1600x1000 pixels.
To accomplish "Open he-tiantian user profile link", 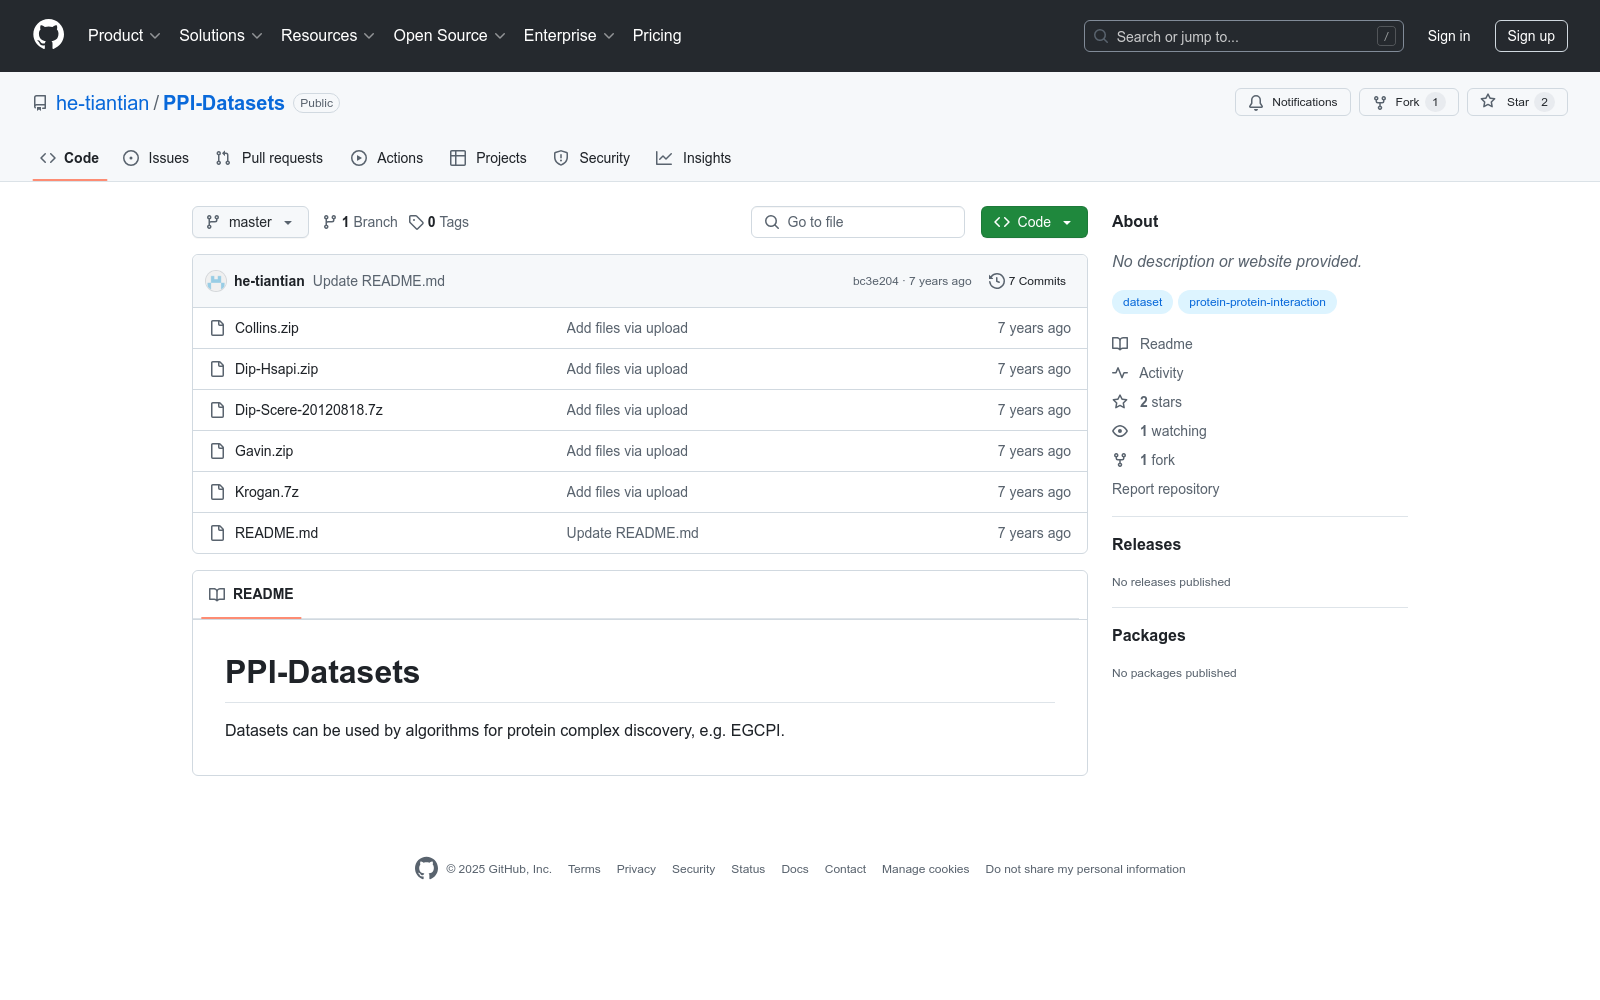I will (x=102, y=103).
